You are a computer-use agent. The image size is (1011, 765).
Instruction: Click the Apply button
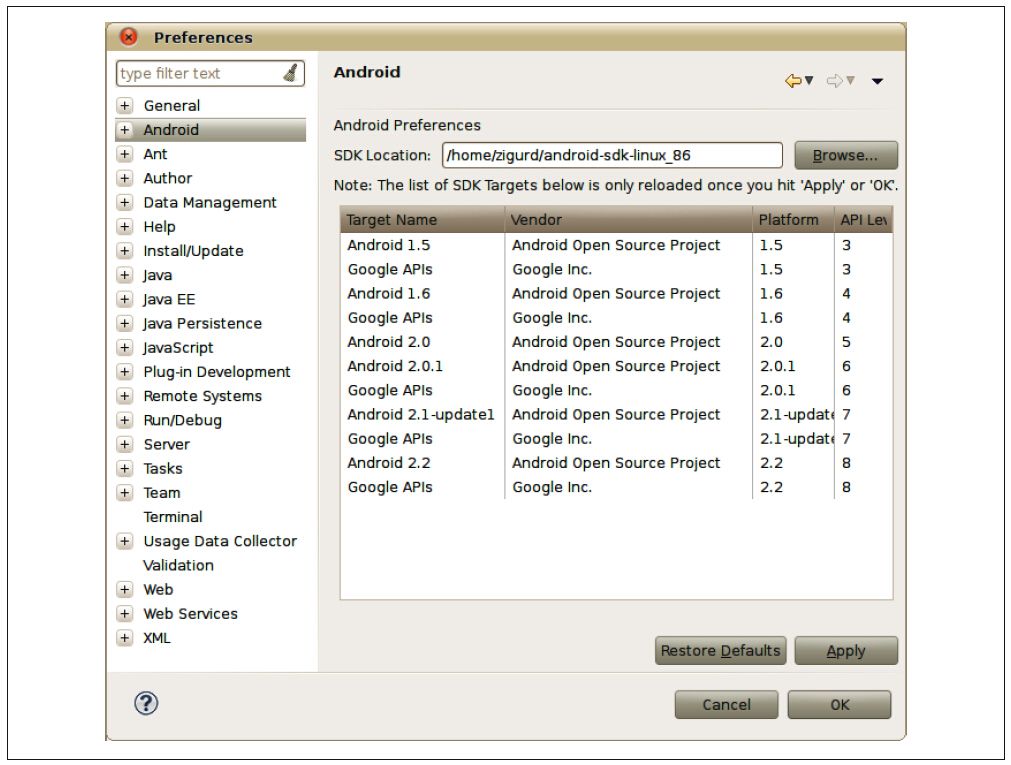pos(845,650)
